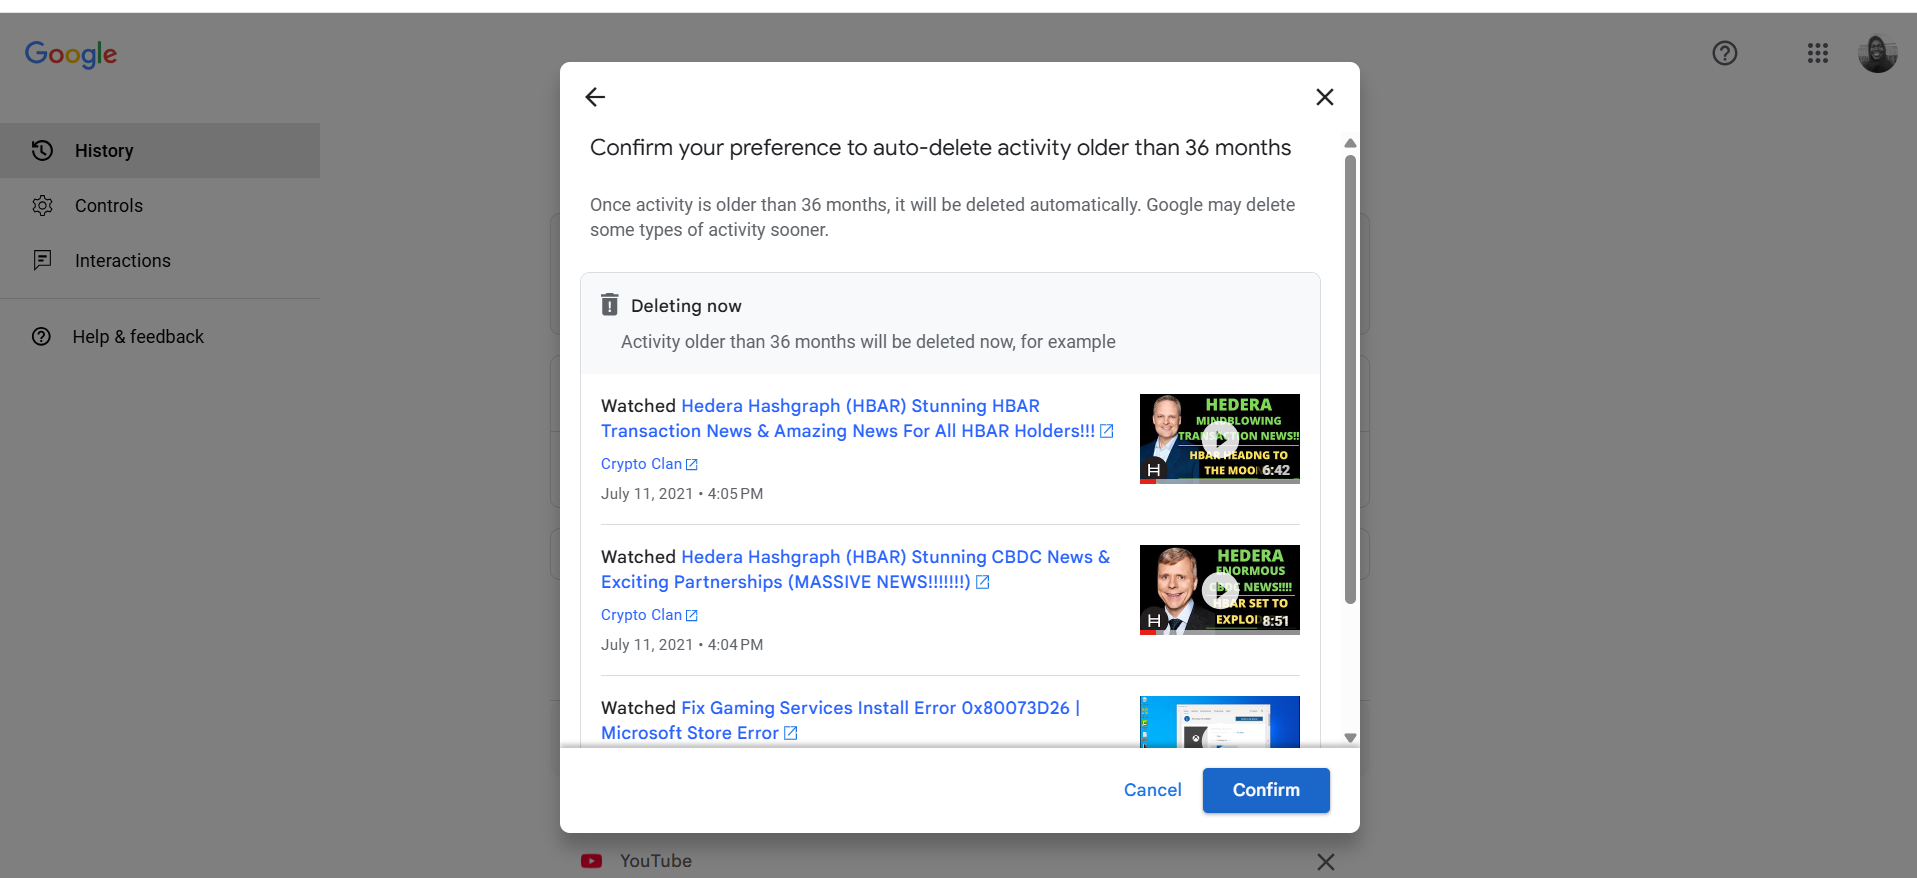
Task: Click the Microsoft Store Error video thumbnail
Action: (1220, 722)
